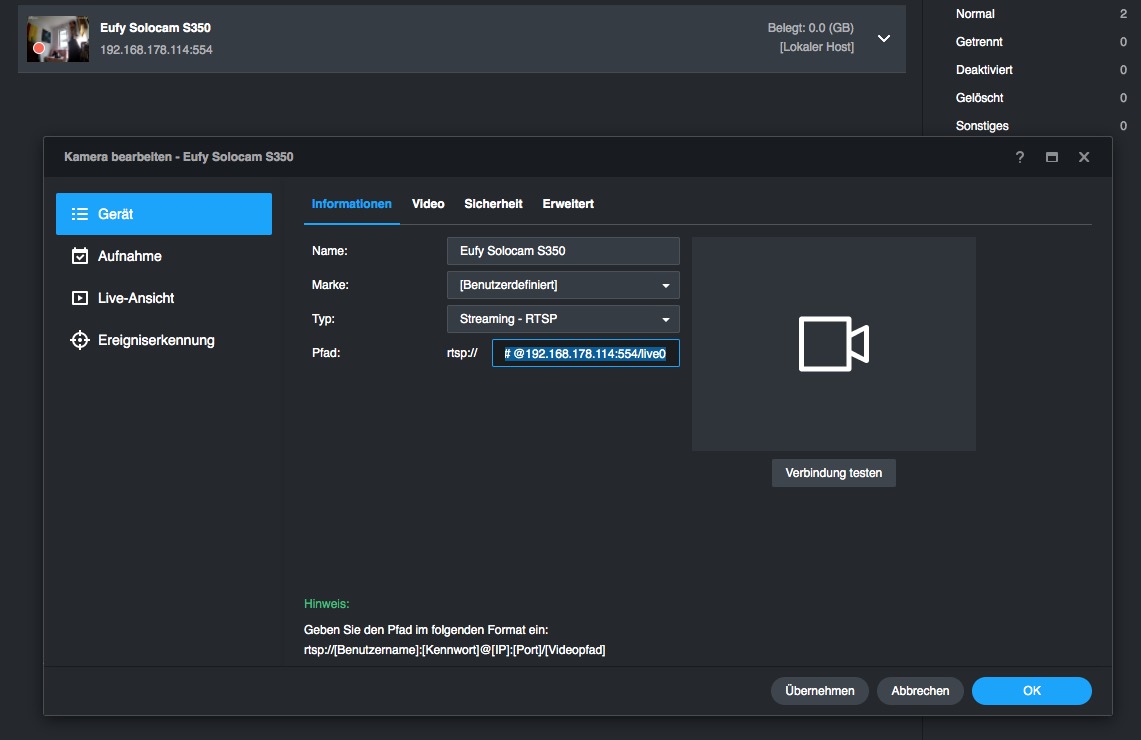1141x740 pixels.
Task: Click the Verbindung testen button
Action: click(x=833, y=473)
